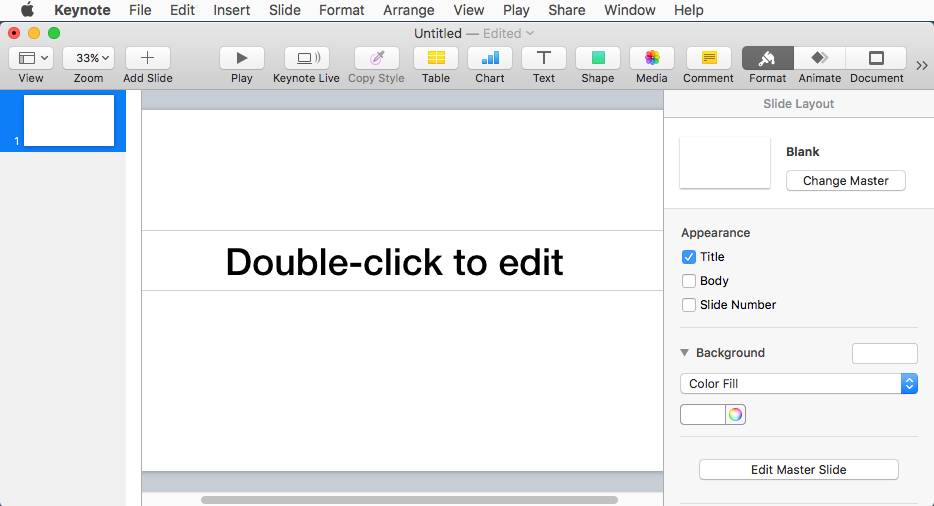This screenshot has width=934, height=506.
Task: Click the Copy Style eyedropper icon
Action: tap(376, 58)
